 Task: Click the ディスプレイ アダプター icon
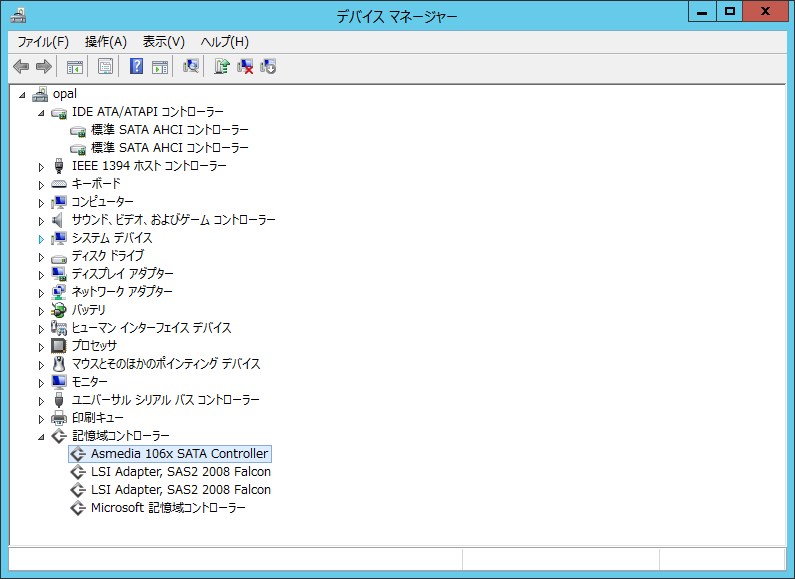point(59,274)
